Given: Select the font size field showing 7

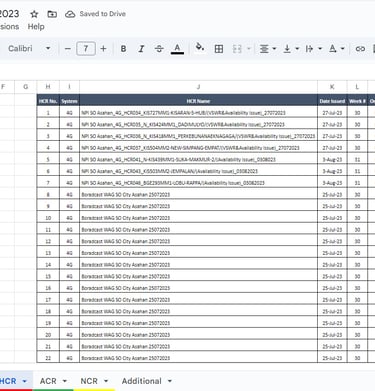Looking at the screenshot, I should point(86,49).
